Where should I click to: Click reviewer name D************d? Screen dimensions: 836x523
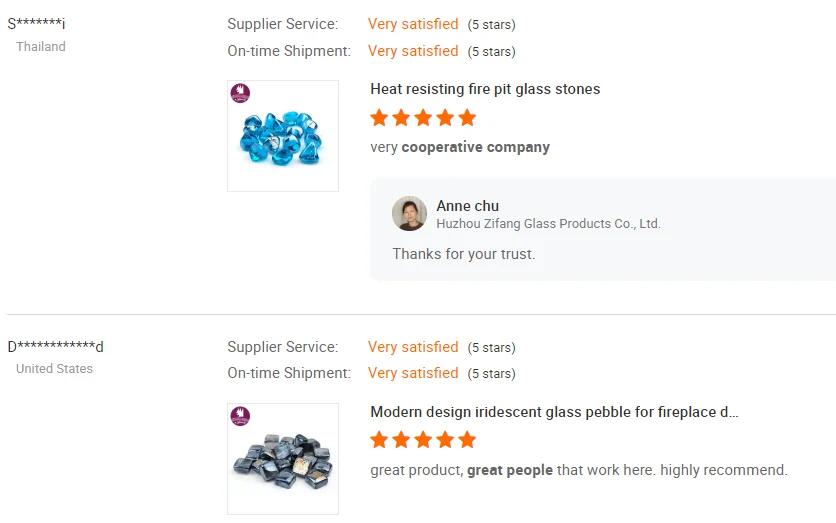55,347
